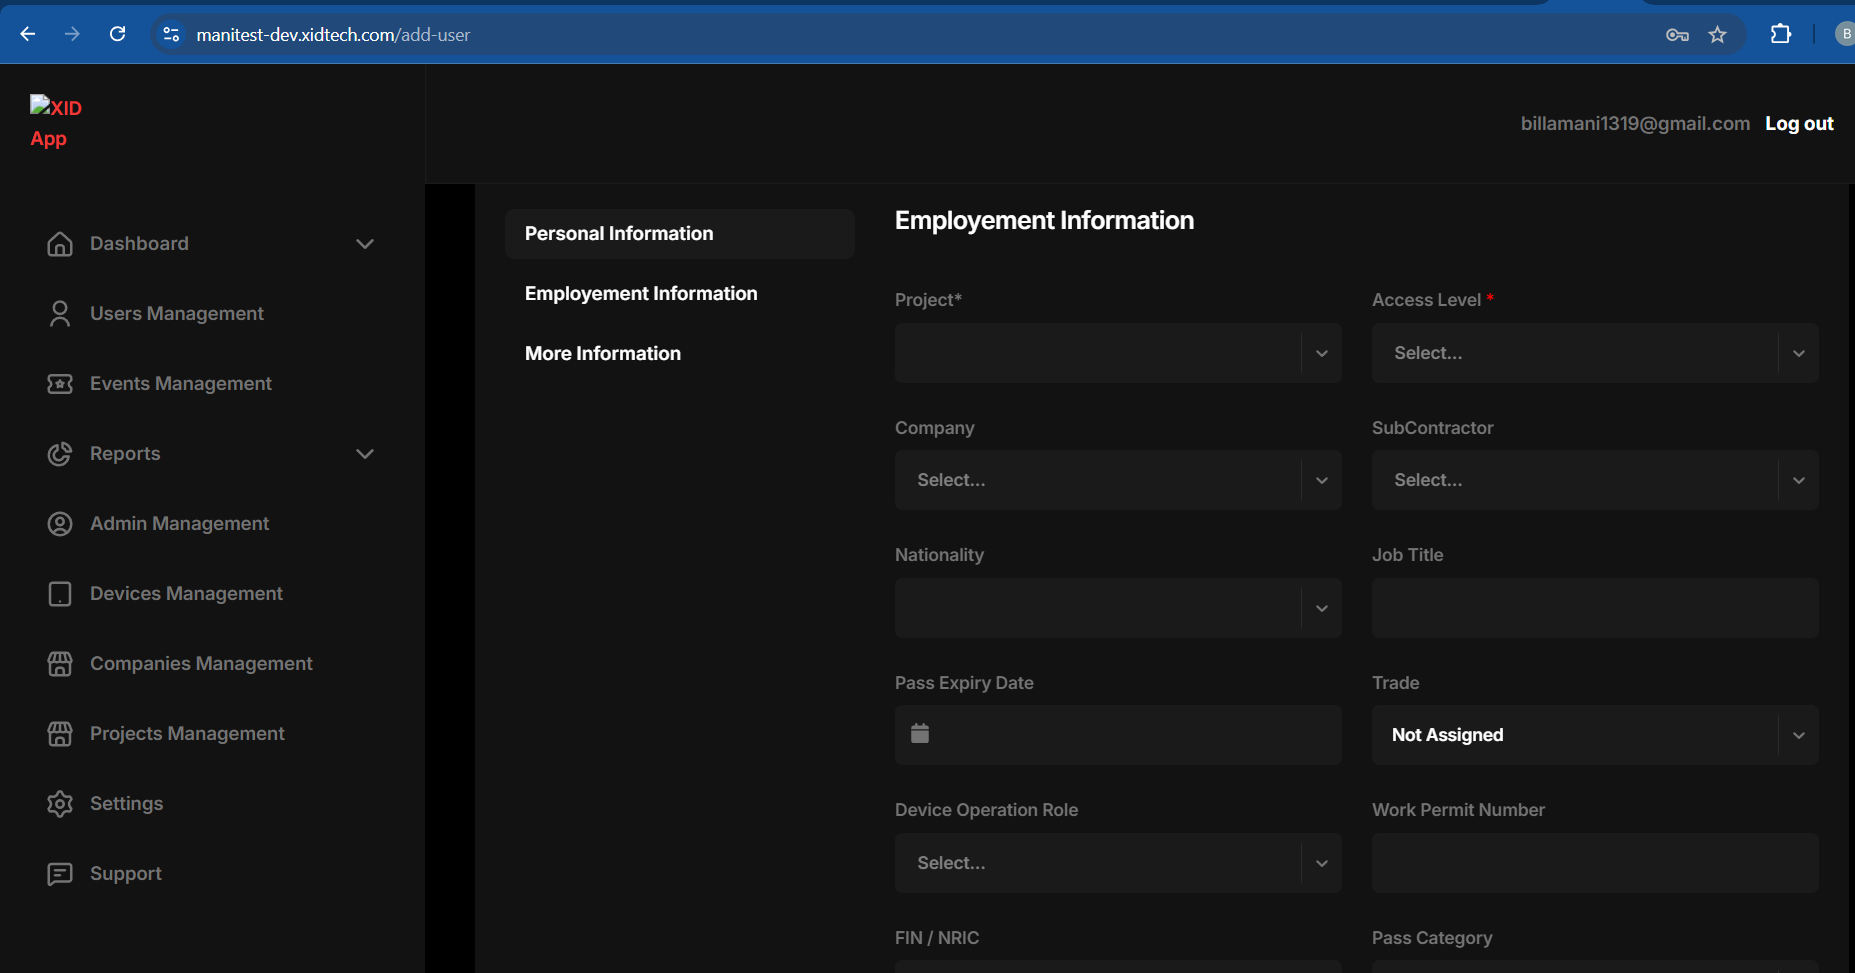Open Projects Management in sidebar
1855x973 pixels.
[187, 734]
